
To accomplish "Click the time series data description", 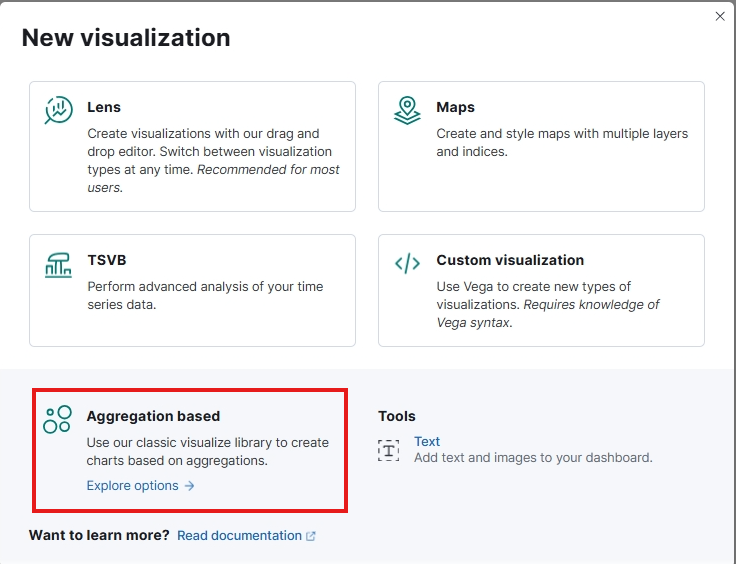I will (205, 295).
